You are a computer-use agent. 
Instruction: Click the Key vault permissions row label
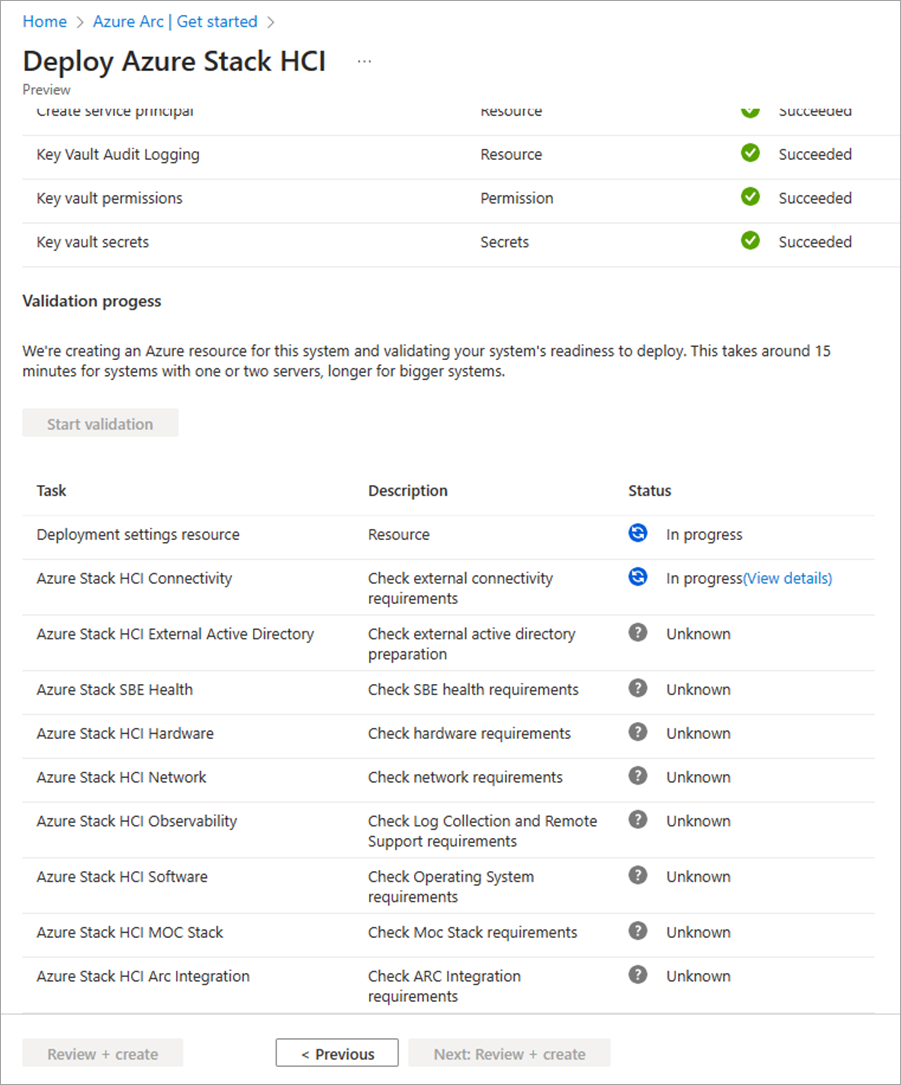point(109,199)
